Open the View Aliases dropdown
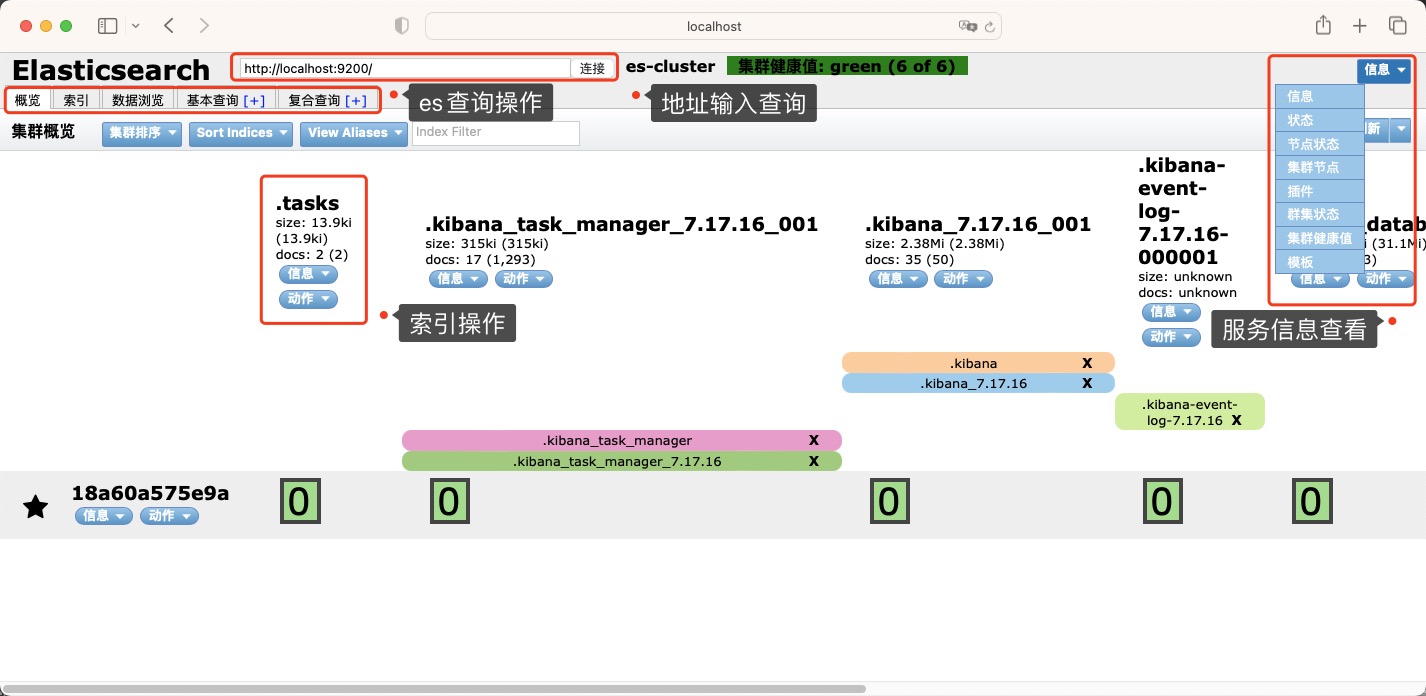 (x=353, y=133)
